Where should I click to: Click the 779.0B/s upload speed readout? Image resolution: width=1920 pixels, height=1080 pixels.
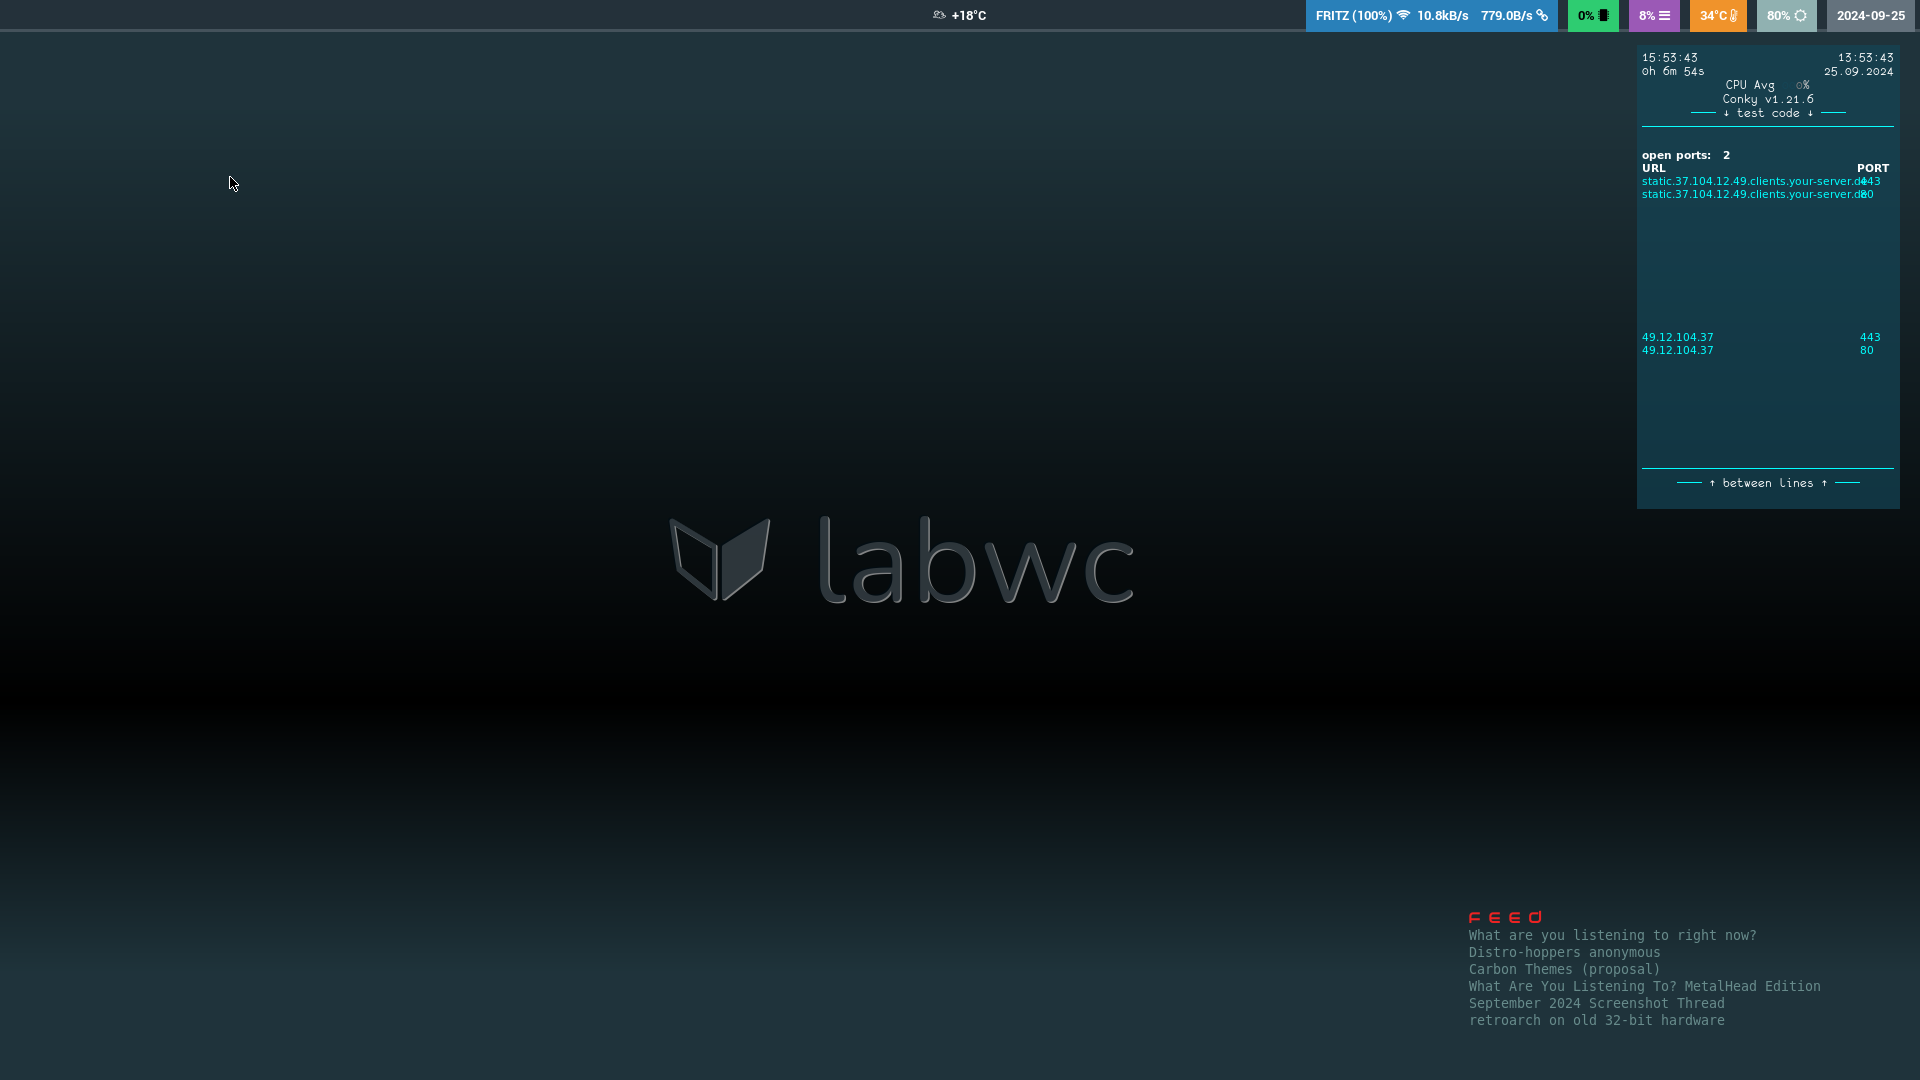coord(1506,15)
